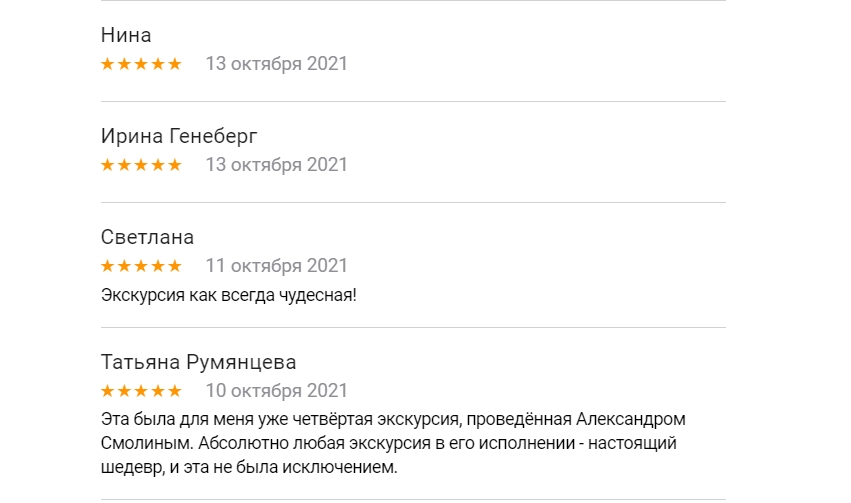Click review text "Экскурсия как всегда чудесная!"
The width and height of the screenshot is (851, 503).
[229, 296]
